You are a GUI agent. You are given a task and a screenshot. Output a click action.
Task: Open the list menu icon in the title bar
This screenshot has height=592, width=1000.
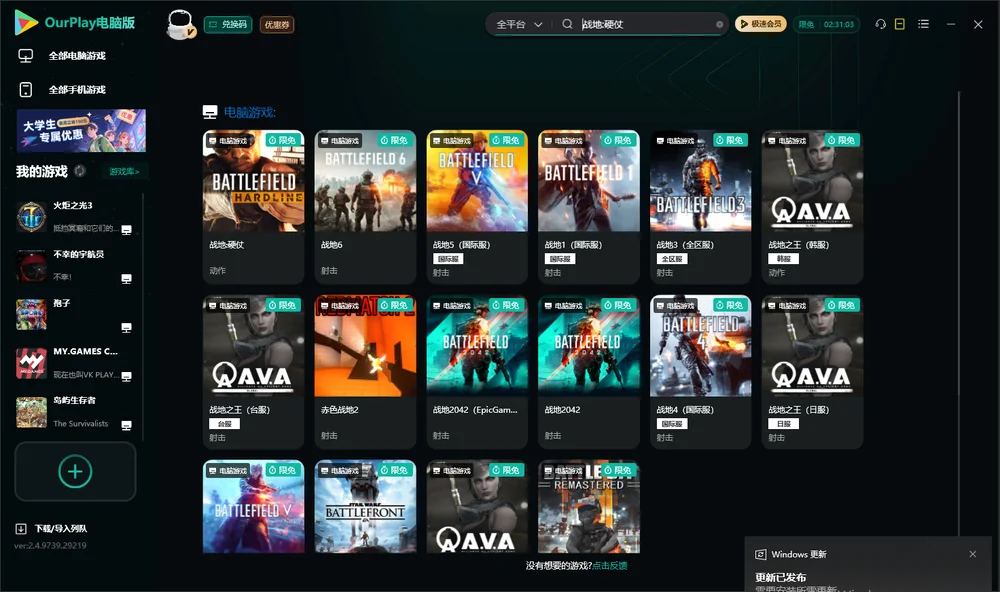click(x=923, y=24)
